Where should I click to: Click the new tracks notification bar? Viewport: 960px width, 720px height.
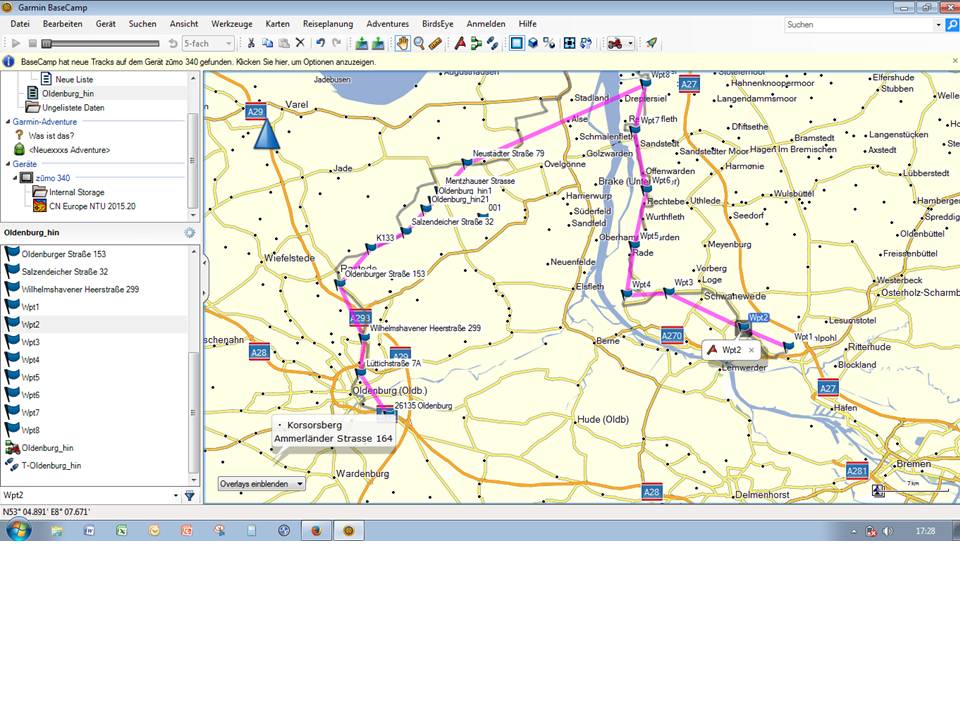[x=200, y=62]
